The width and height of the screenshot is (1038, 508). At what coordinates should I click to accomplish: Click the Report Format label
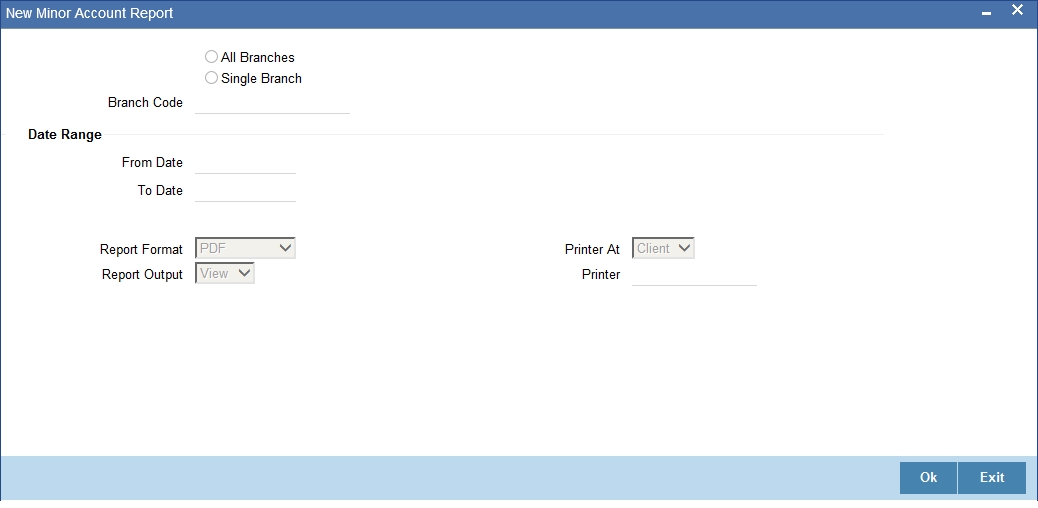coord(142,250)
